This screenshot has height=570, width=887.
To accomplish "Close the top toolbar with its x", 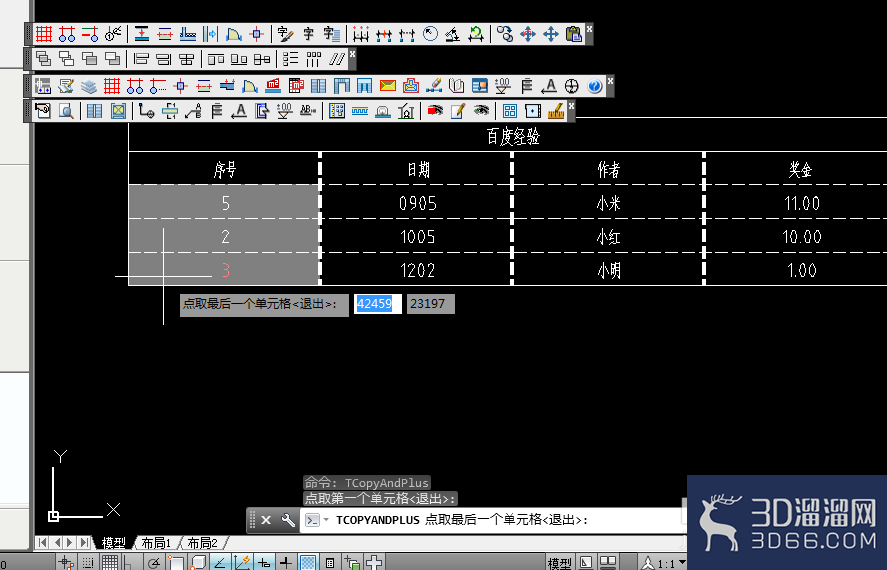I will pos(589,28).
